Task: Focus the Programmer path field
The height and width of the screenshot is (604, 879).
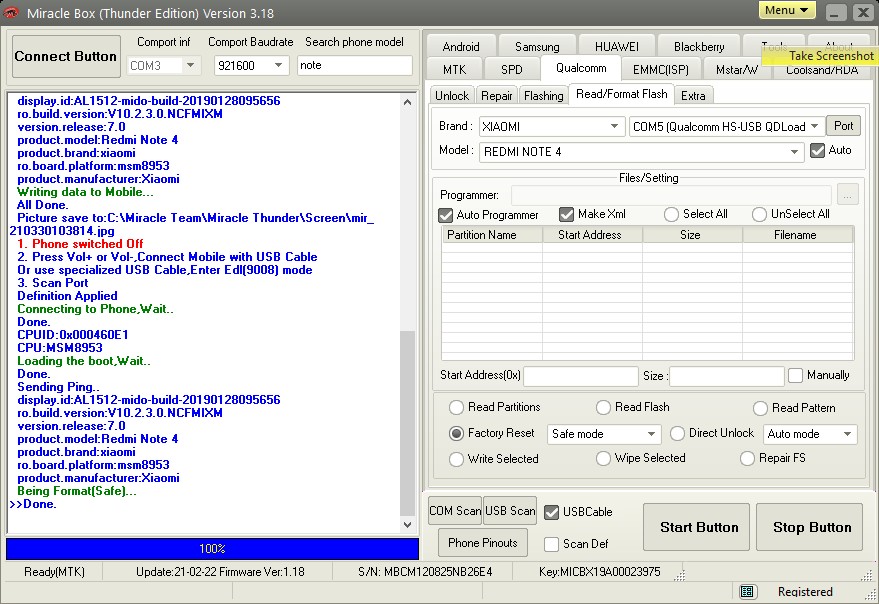Action: (671, 195)
